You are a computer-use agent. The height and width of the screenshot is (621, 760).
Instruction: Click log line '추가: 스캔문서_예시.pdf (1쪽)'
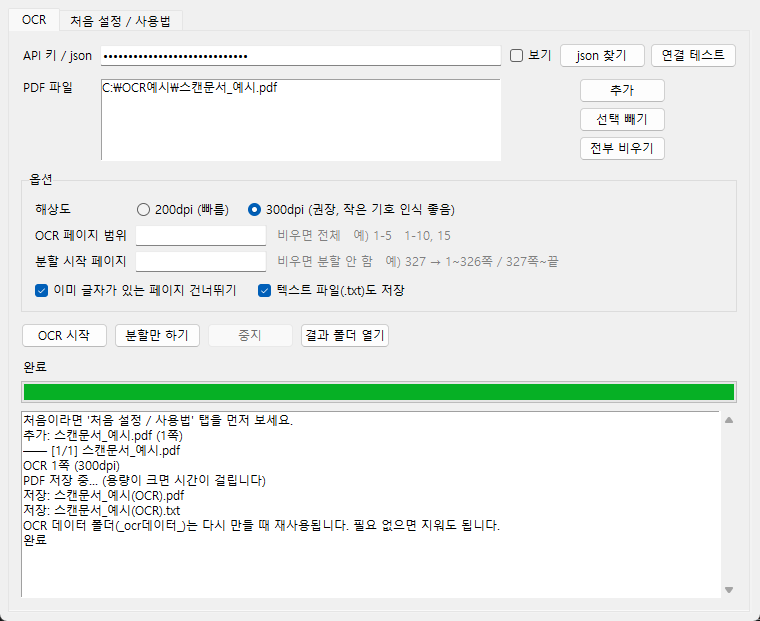click(x=103, y=435)
